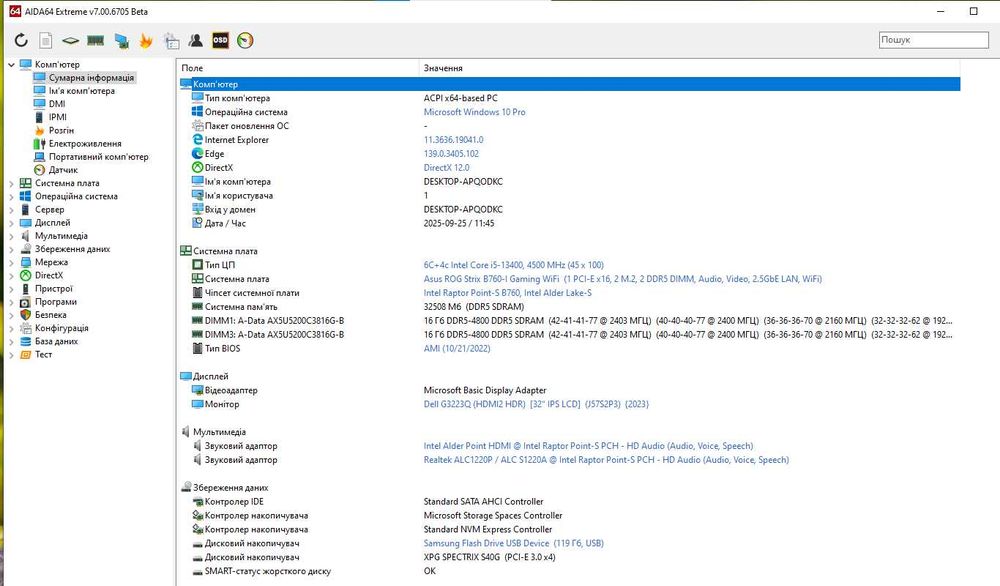Select the Розгін overclock tree item
This screenshot has width=1000, height=586.
pos(61,130)
